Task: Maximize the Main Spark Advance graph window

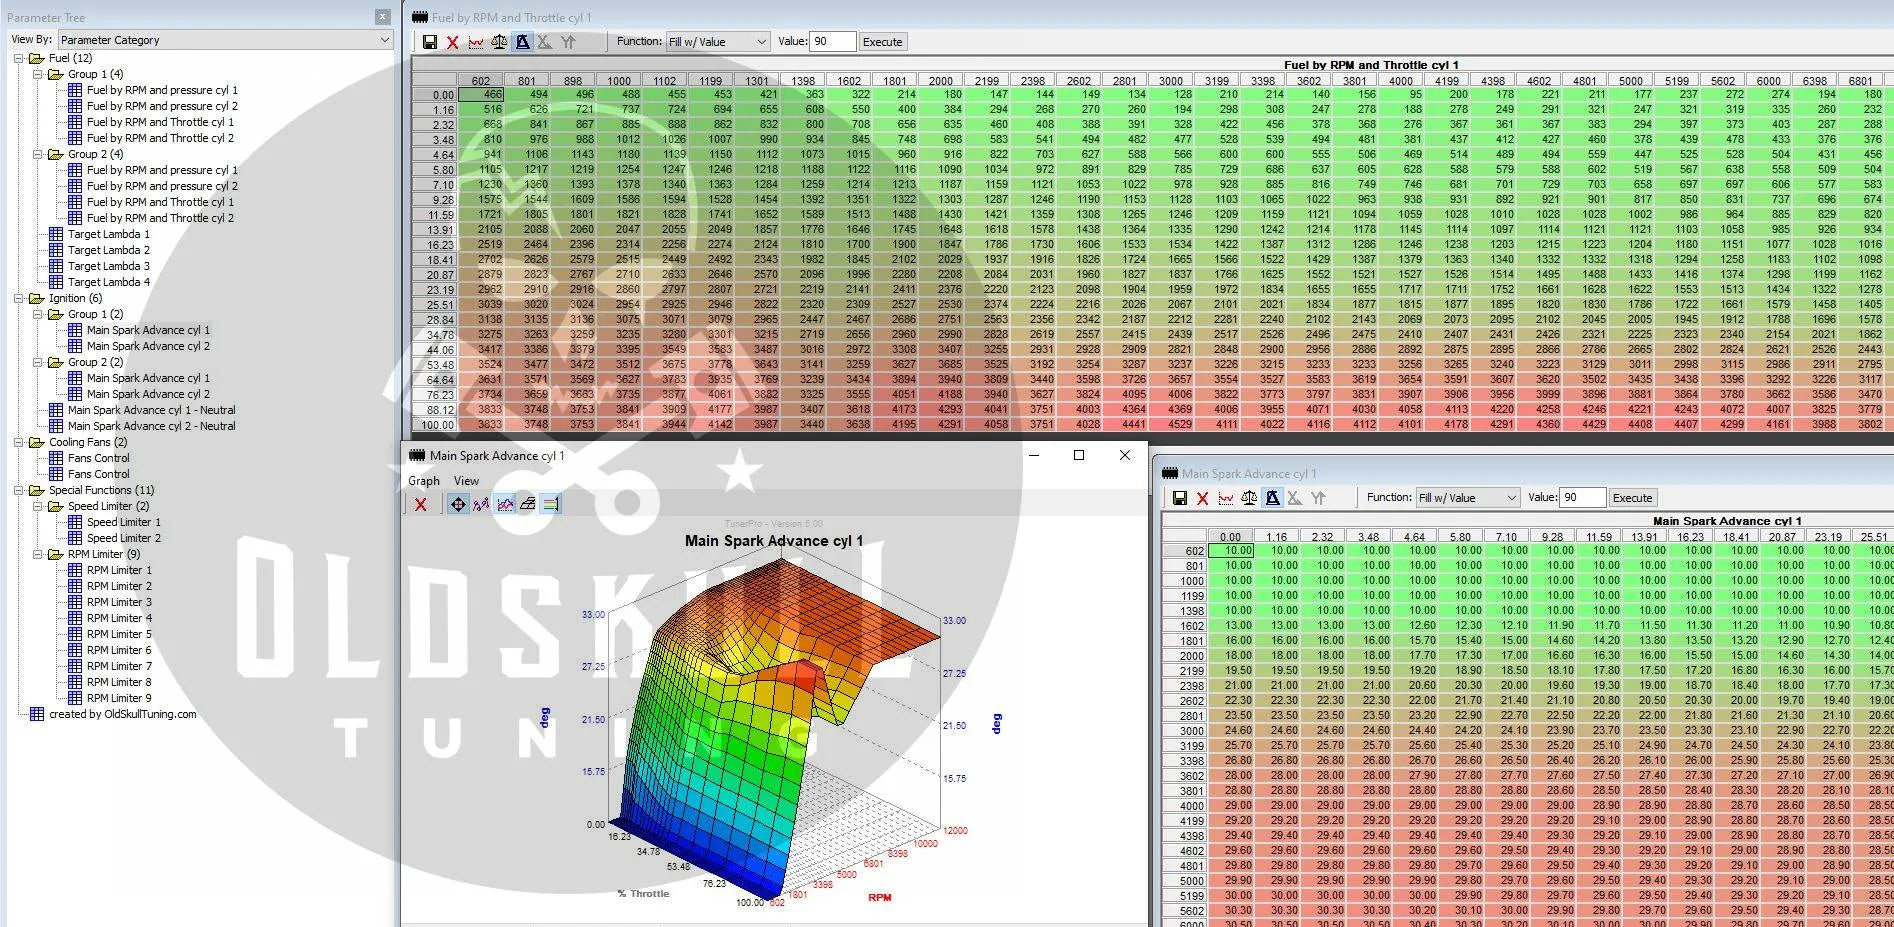Action: tap(1079, 455)
